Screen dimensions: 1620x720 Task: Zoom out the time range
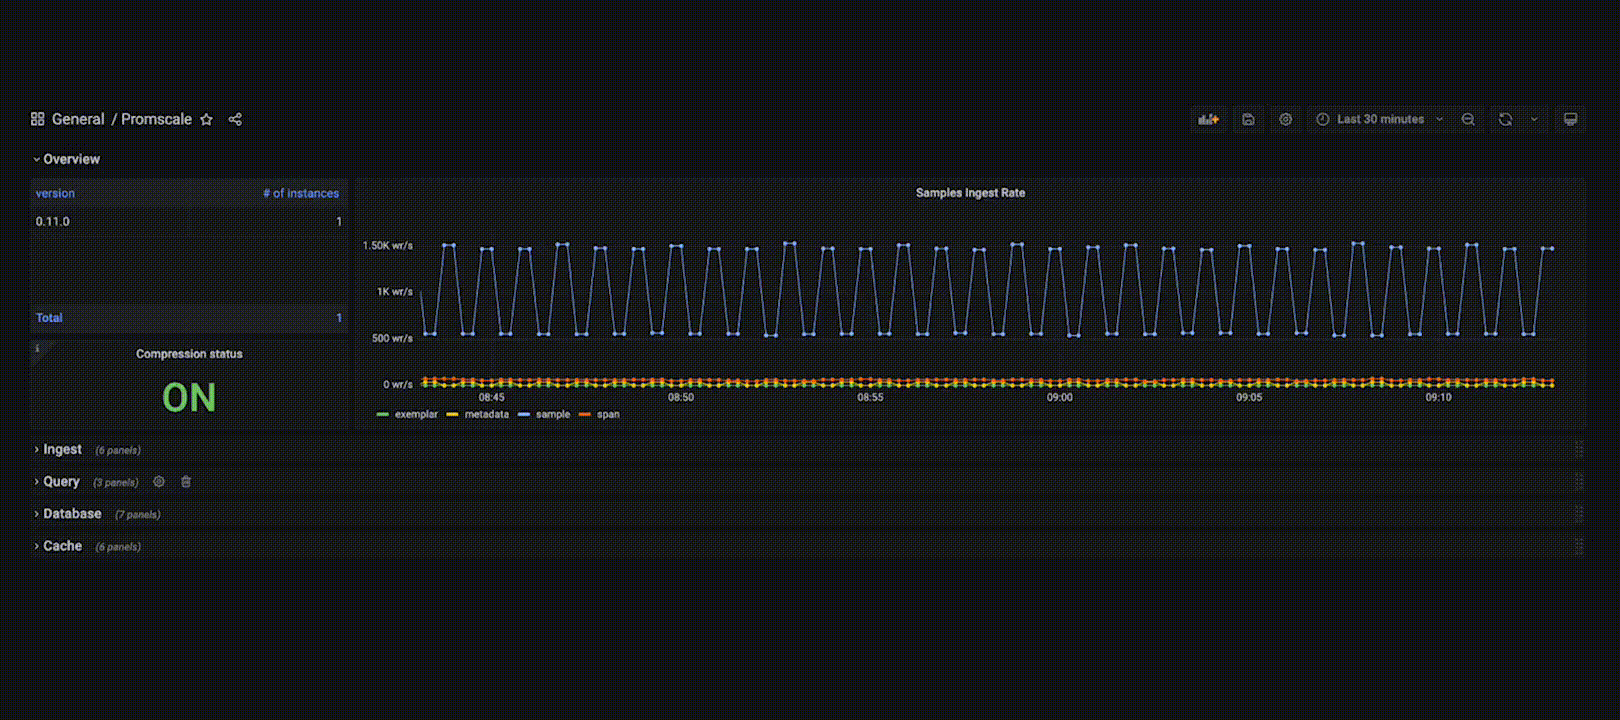(1468, 119)
